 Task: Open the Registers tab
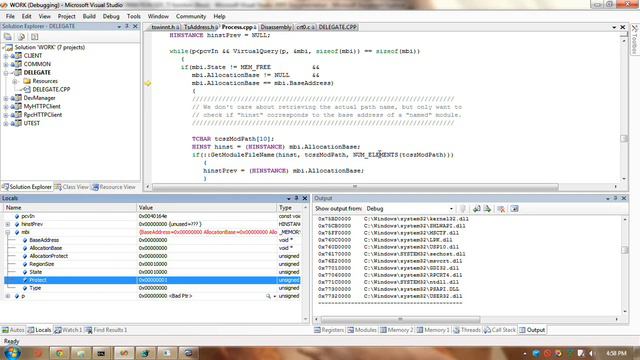329,330
